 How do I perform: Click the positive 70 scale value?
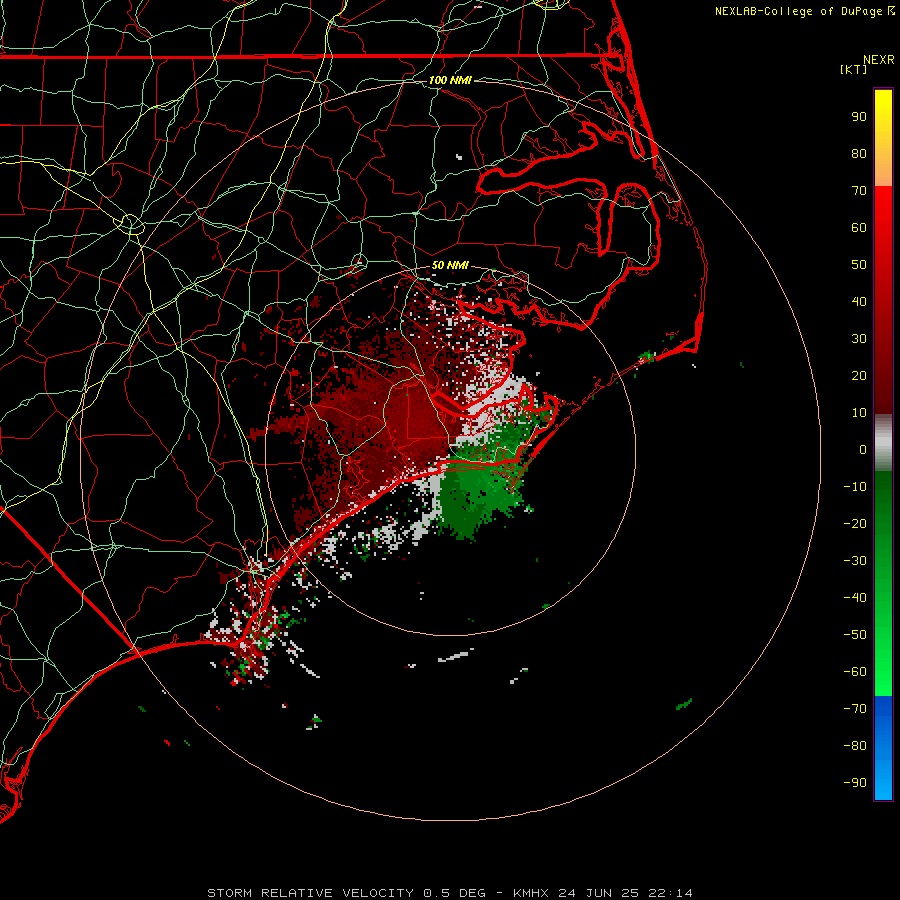click(859, 191)
